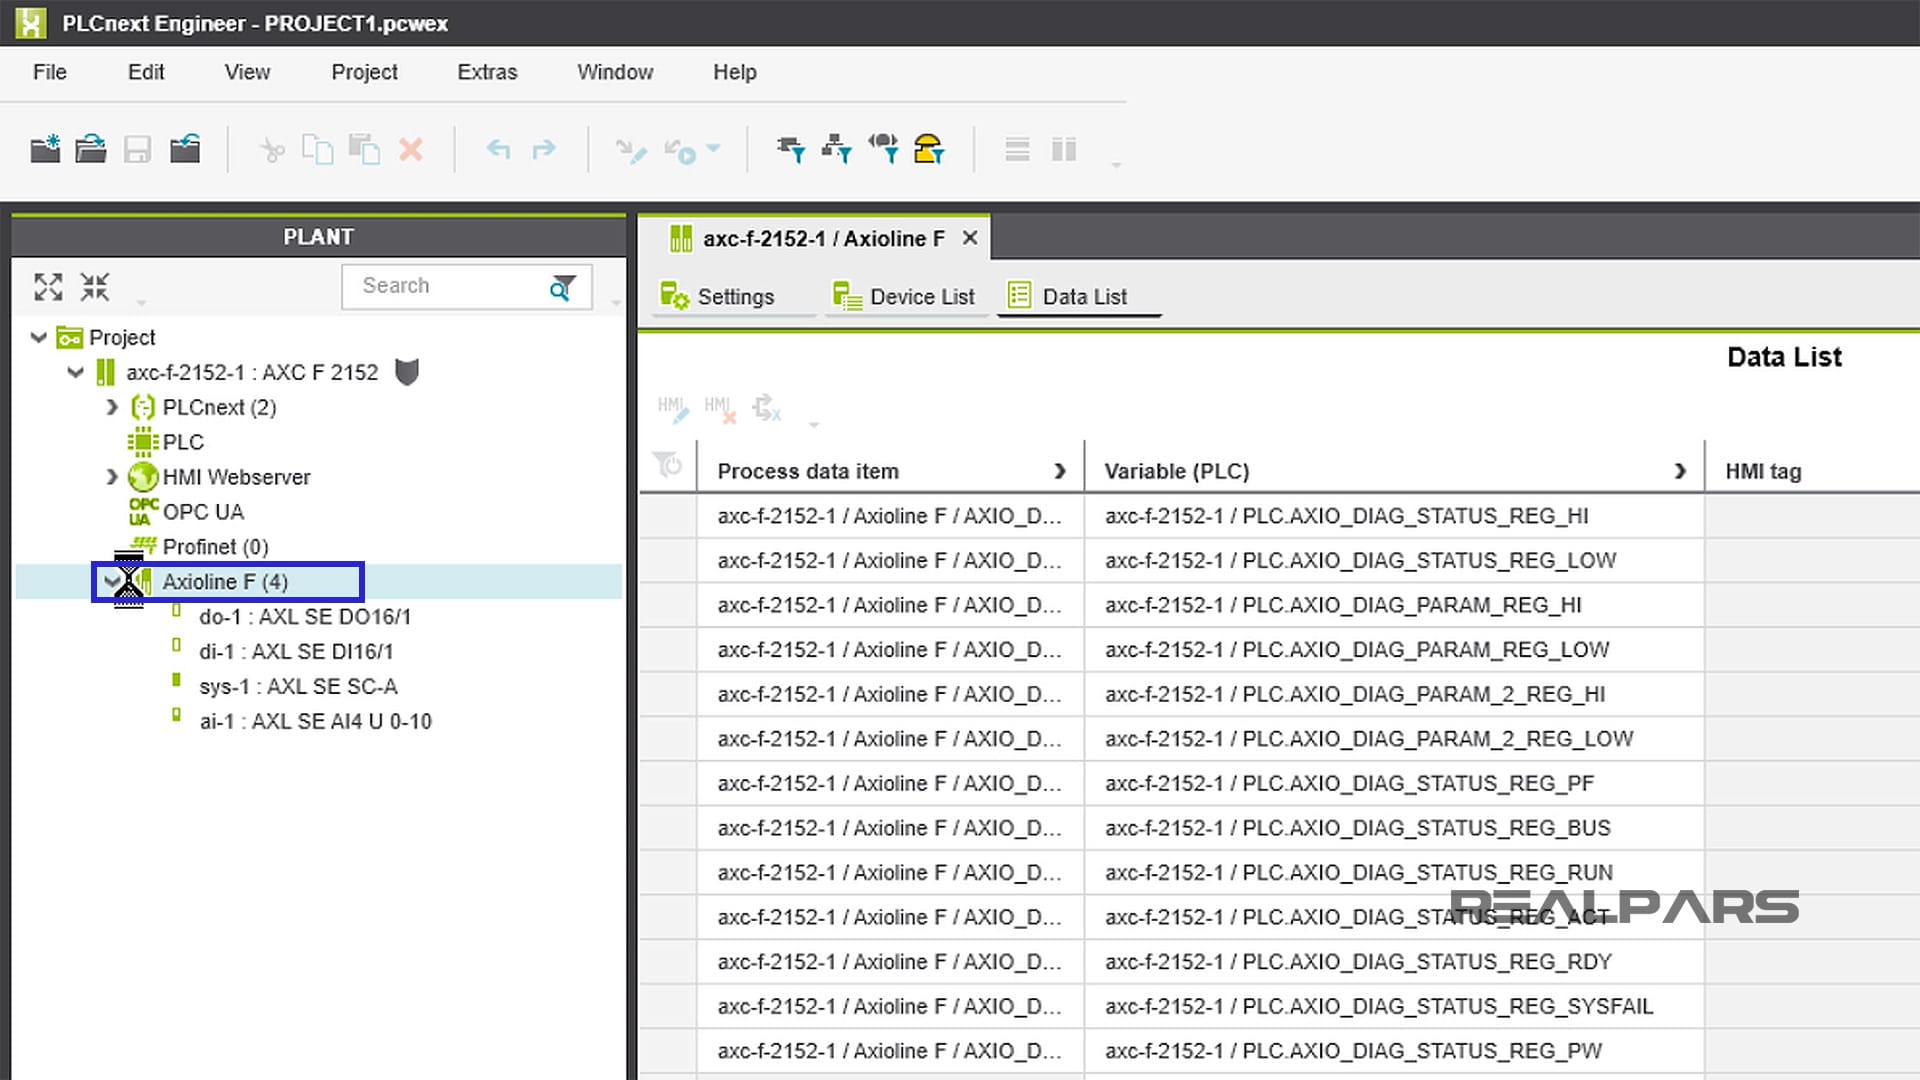
Task: Click the Save Project As icon
Action: coord(185,149)
